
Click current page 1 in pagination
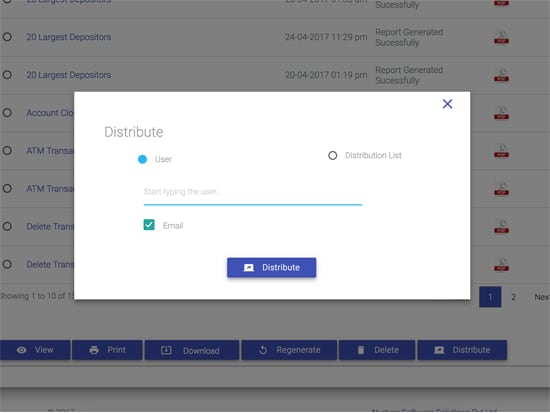point(490,297)
